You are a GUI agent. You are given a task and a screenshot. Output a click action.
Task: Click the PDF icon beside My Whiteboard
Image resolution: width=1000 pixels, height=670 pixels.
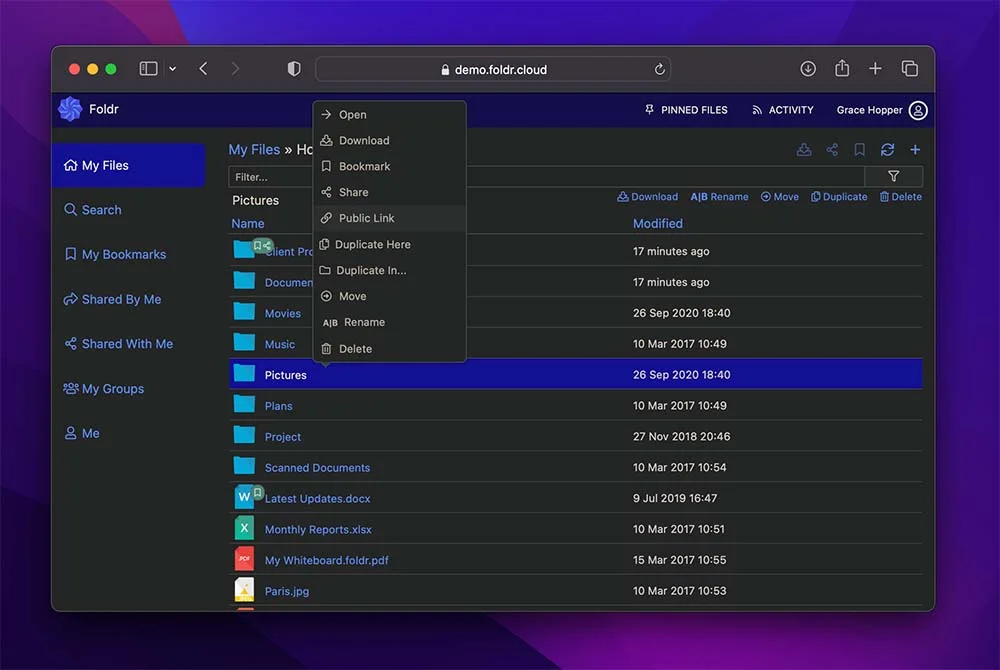tap(244, 558)
